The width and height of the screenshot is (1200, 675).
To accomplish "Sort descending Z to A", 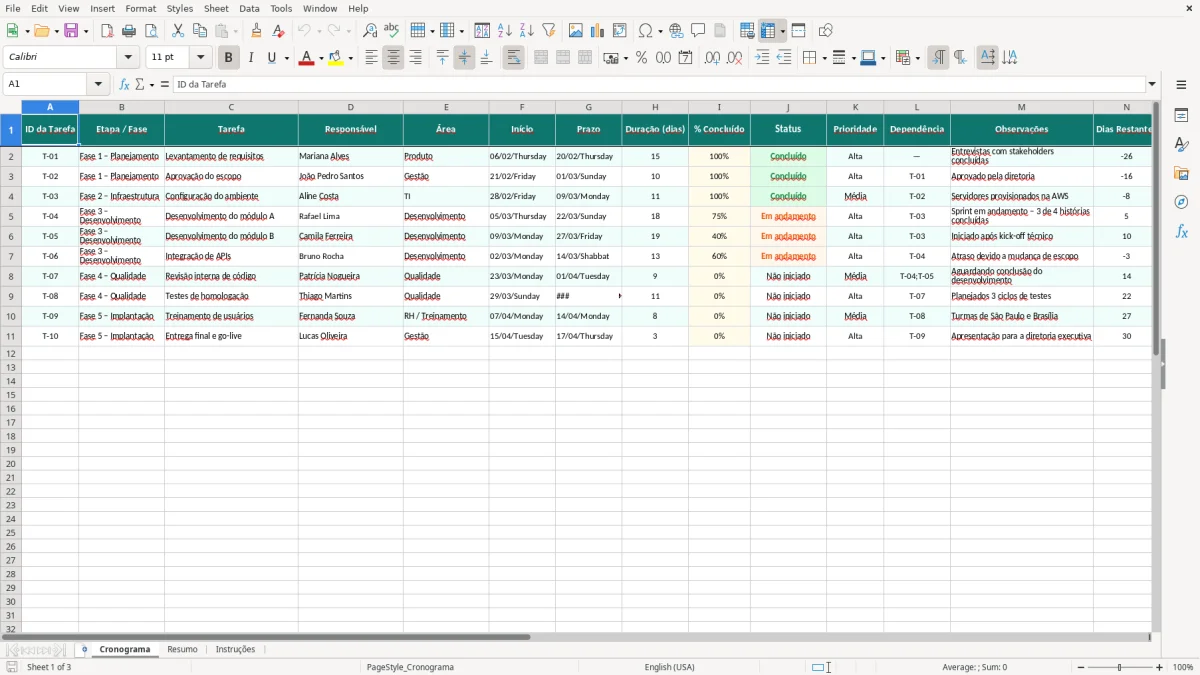I will coord(527,31).
